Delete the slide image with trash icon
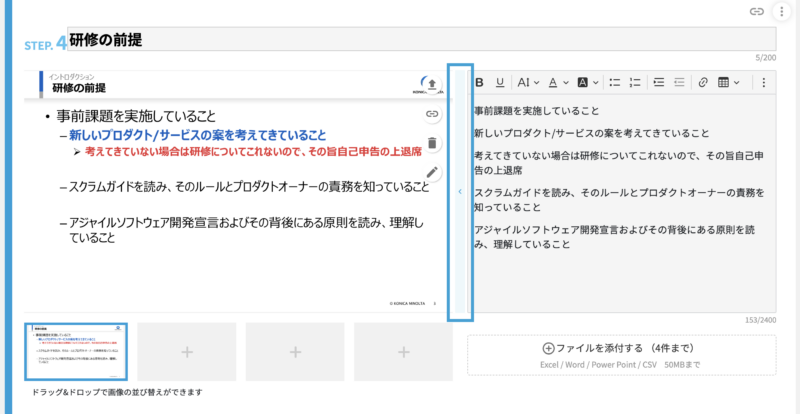The image size is (800, 414). coord(432,143)
